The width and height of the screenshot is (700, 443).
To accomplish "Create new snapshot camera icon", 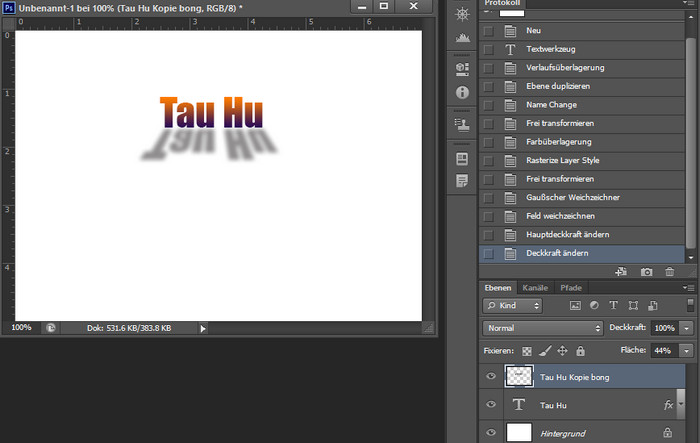I will coord(646,272).
